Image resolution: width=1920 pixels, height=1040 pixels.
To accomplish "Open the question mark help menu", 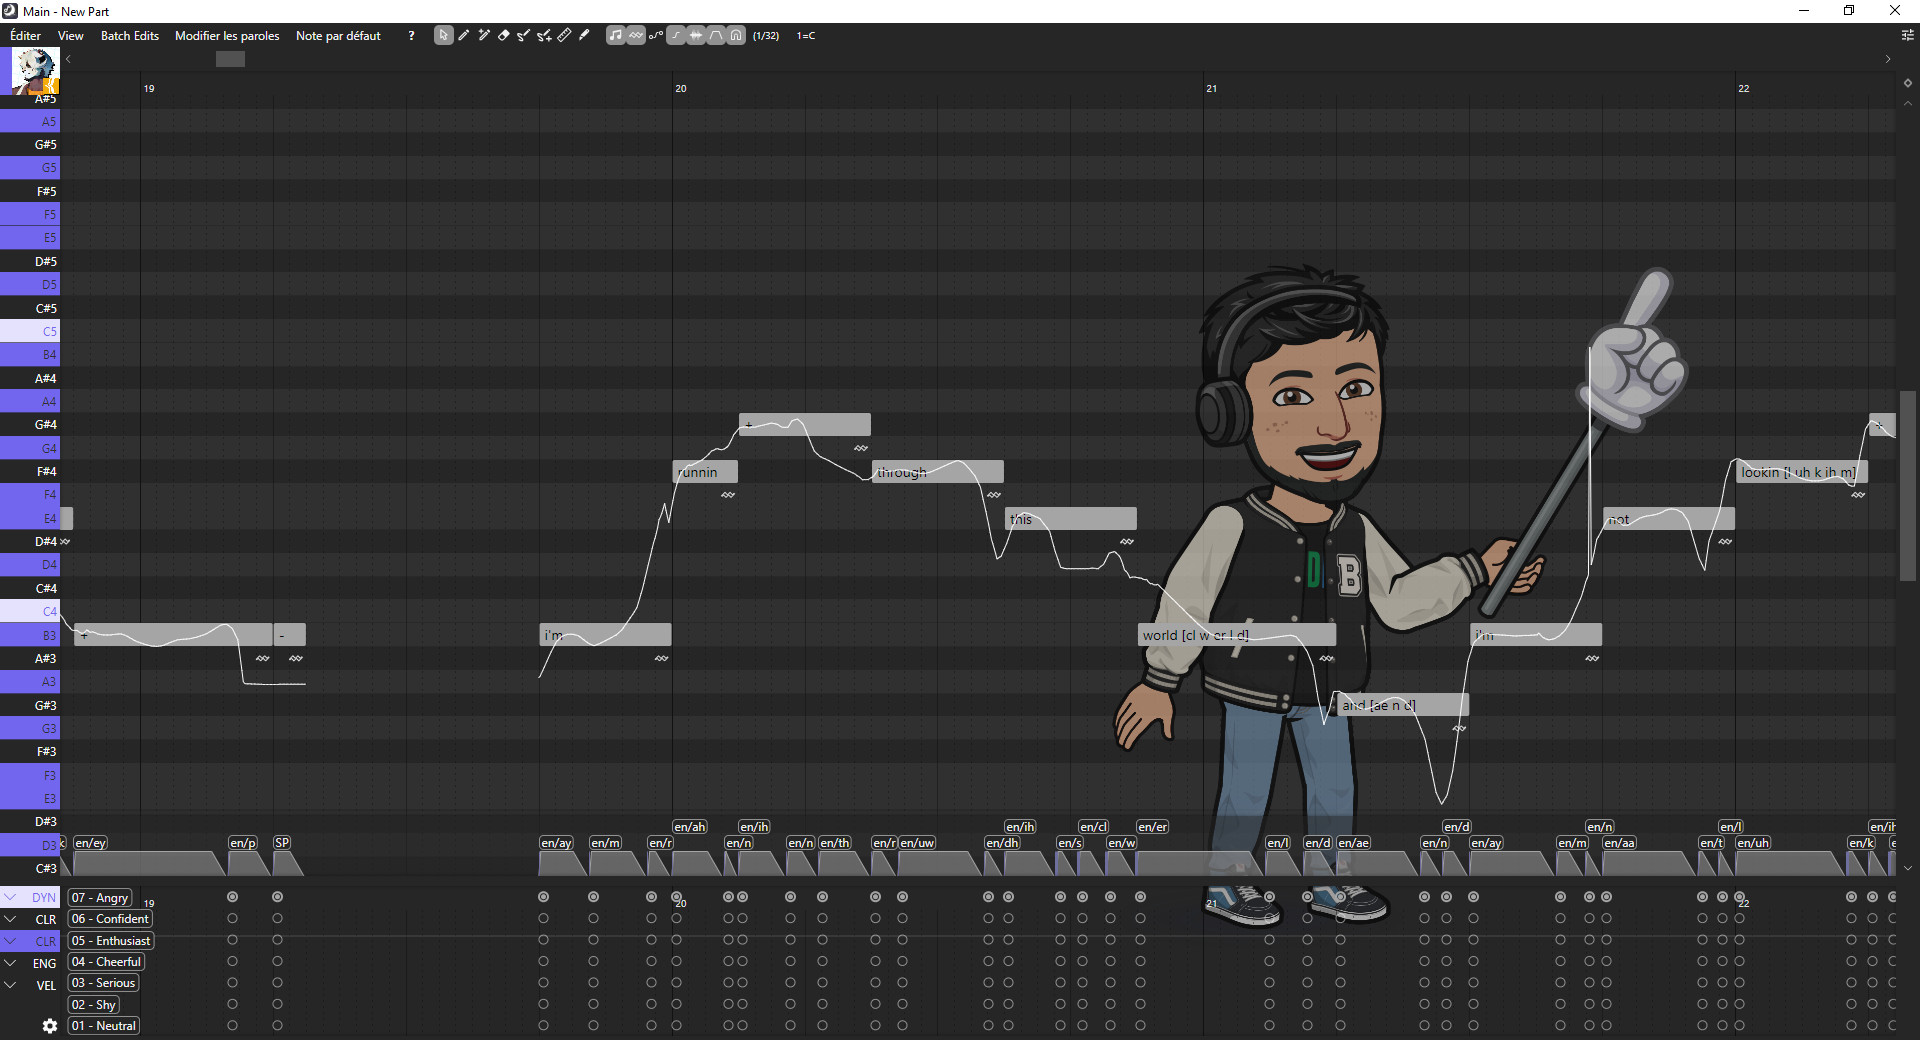I will click(411, 36).
